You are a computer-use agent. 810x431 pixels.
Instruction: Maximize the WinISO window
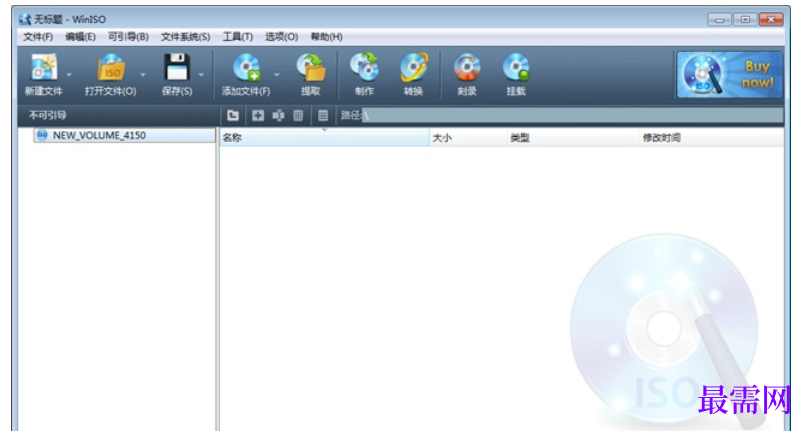(745, 20)
